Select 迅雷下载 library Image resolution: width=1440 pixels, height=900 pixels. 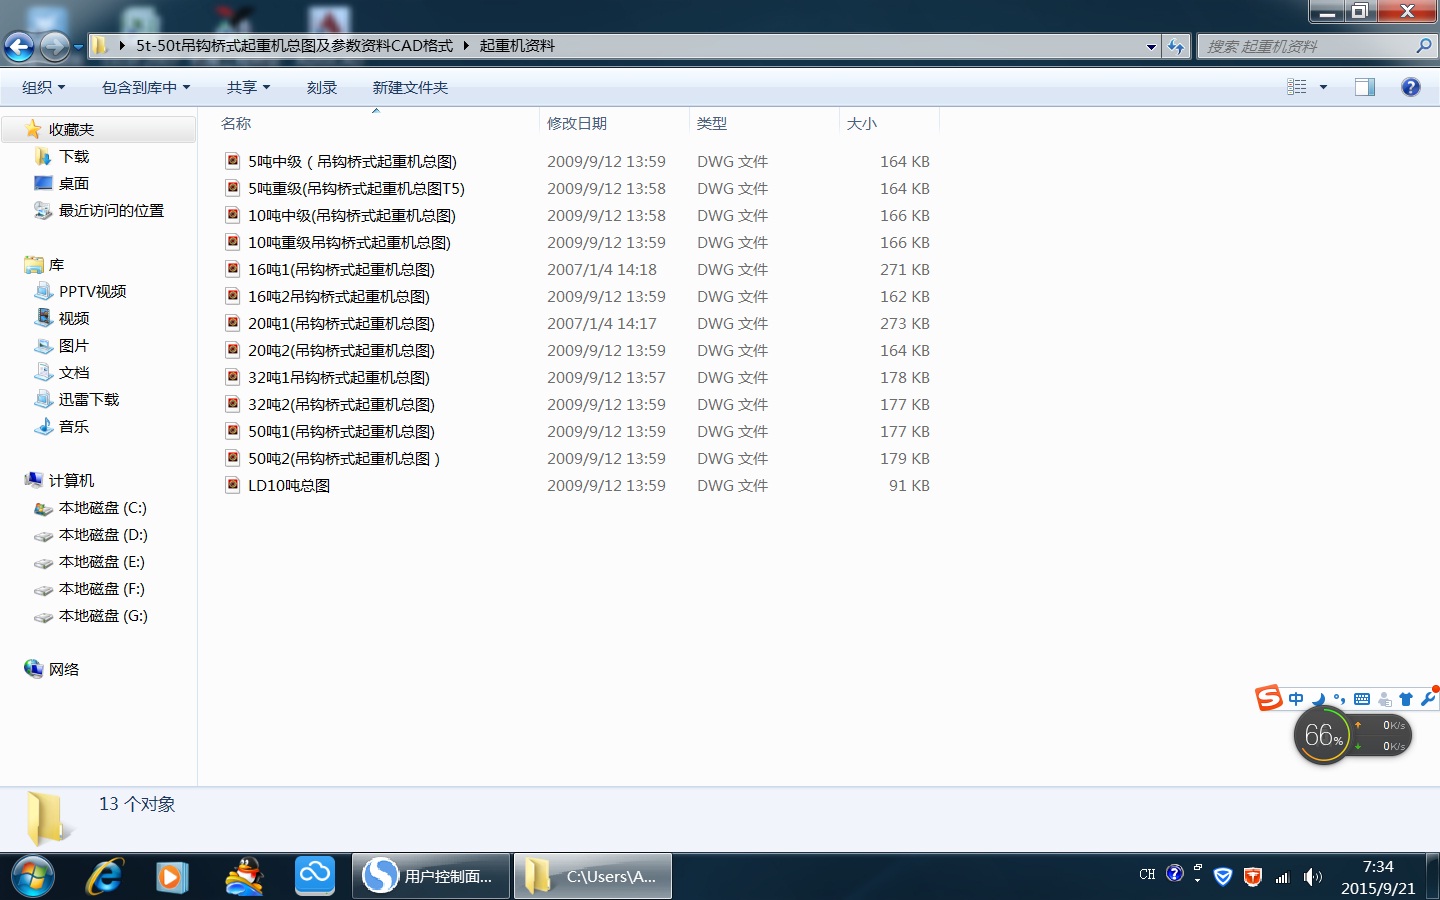click(x=89, y=399)
